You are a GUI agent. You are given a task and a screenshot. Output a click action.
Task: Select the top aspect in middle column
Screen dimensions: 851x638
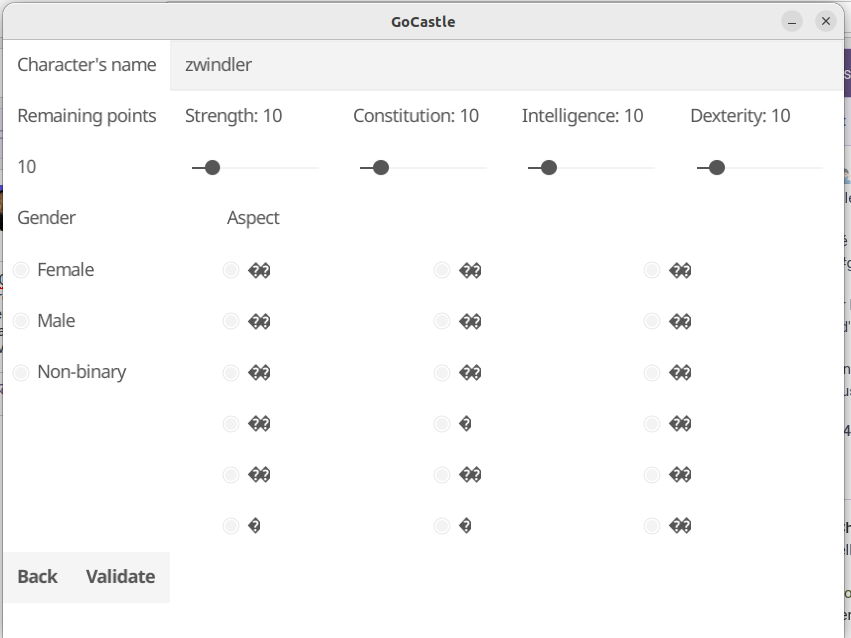coord(442,270)
